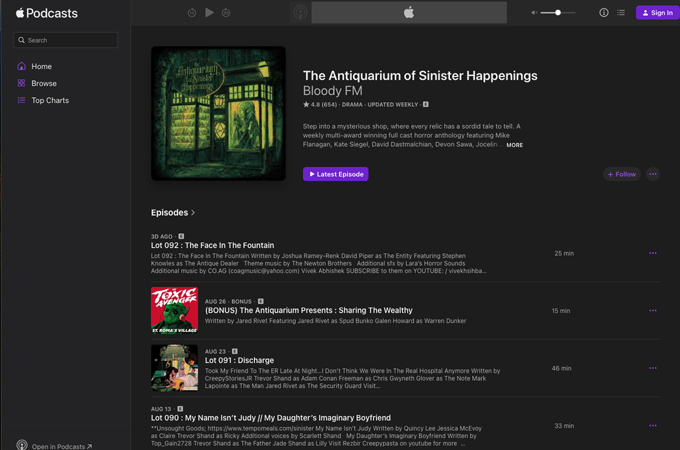Click the Lot 092 episode description text
This screenshot has height=450, width=680.
click(x=319, y=263)
